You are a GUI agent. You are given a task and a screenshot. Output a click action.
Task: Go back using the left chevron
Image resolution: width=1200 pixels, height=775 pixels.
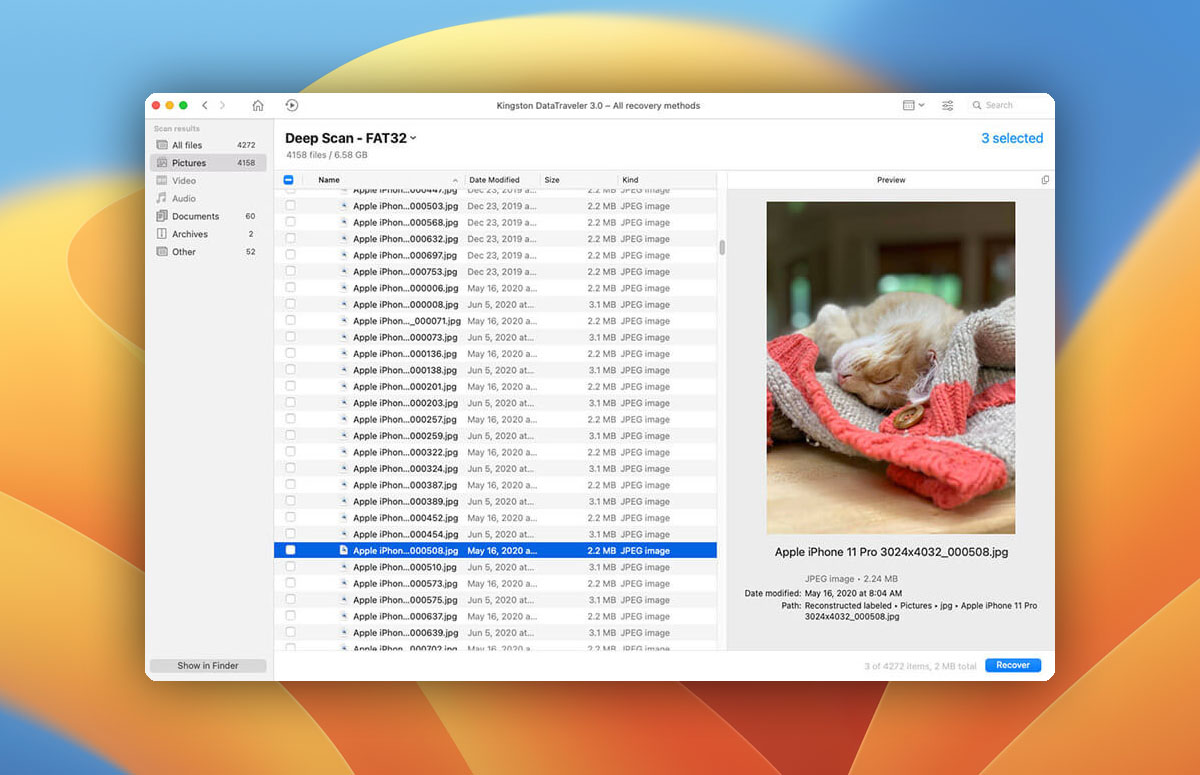tap(205, 105)
